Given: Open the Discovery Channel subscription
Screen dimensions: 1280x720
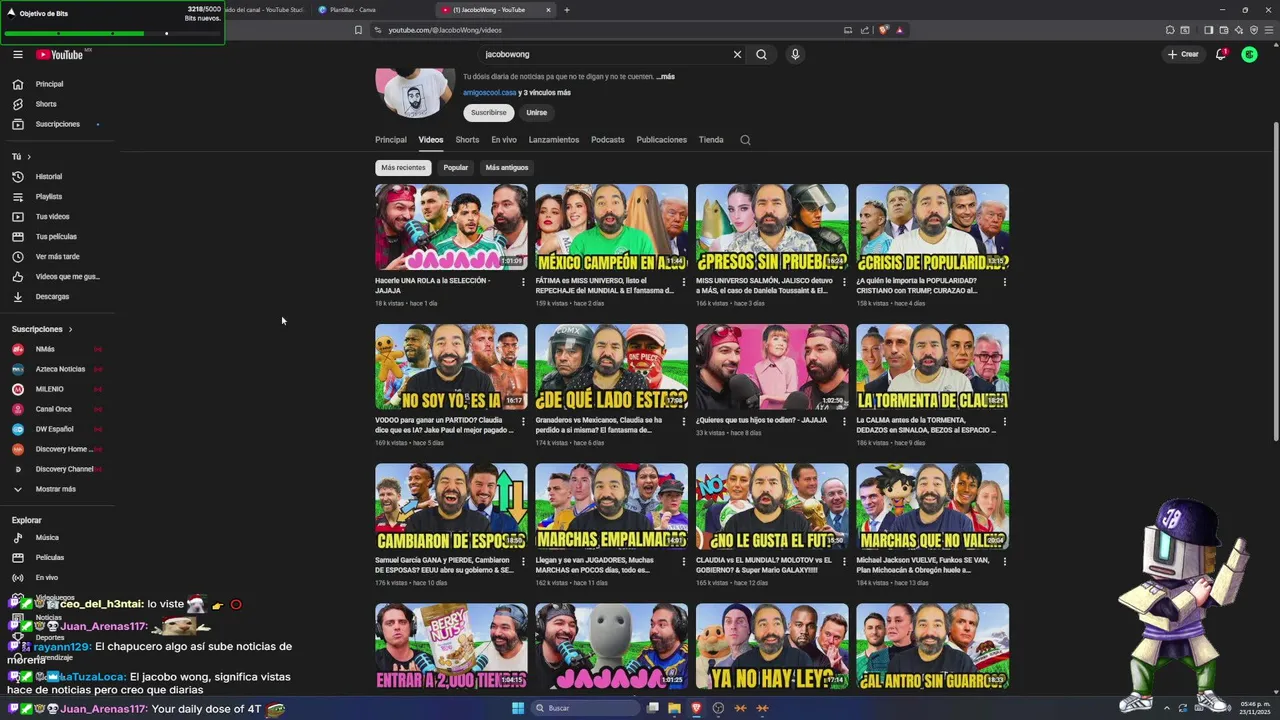Looking at the screenshot, I should pos(60,469).
